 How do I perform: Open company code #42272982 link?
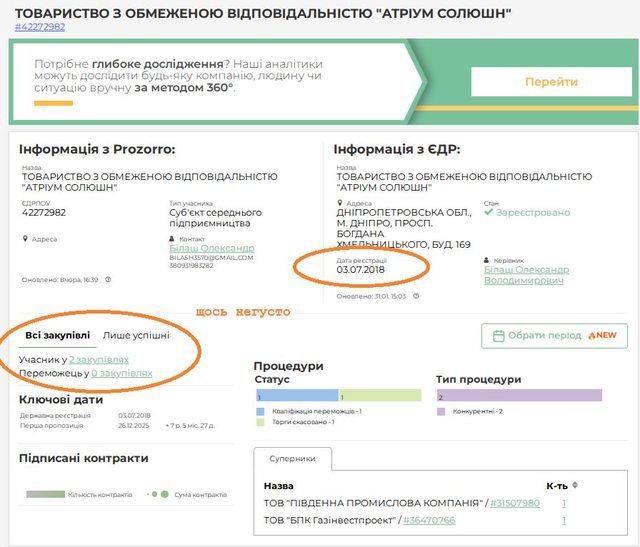[x=40, y=27]
